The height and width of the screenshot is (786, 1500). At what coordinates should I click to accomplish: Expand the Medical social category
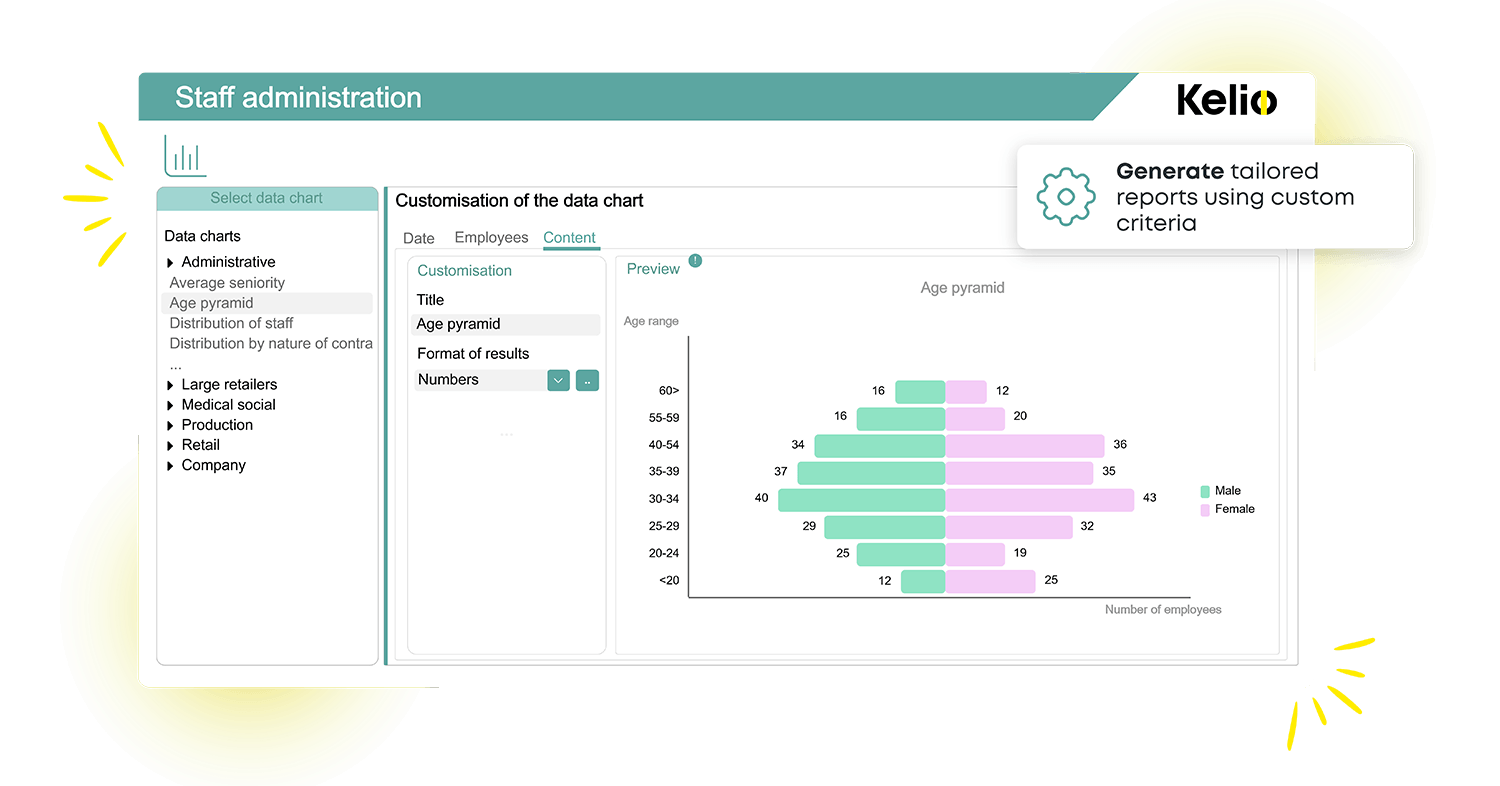pyautogui.click(x=171, y=405)
